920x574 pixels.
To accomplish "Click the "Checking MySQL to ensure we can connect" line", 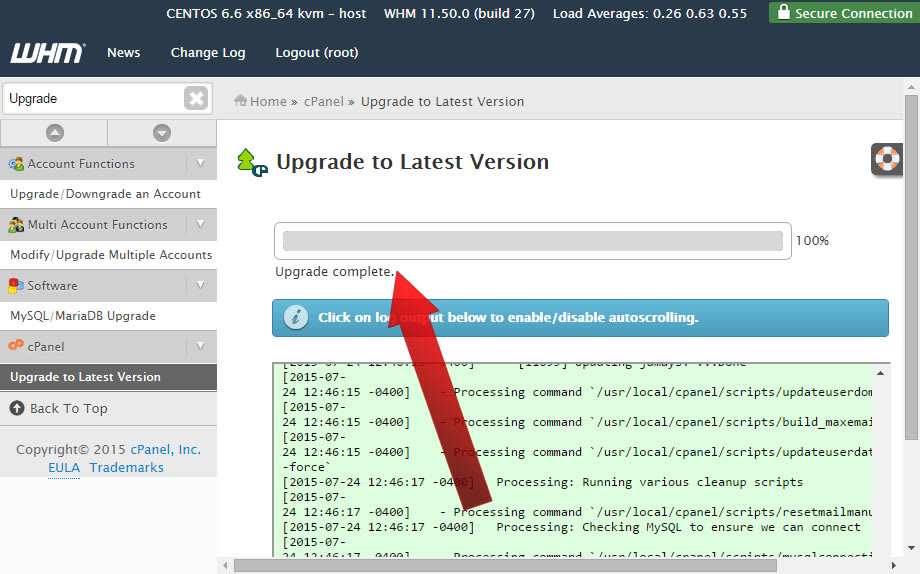I will (x=721, y=527).
